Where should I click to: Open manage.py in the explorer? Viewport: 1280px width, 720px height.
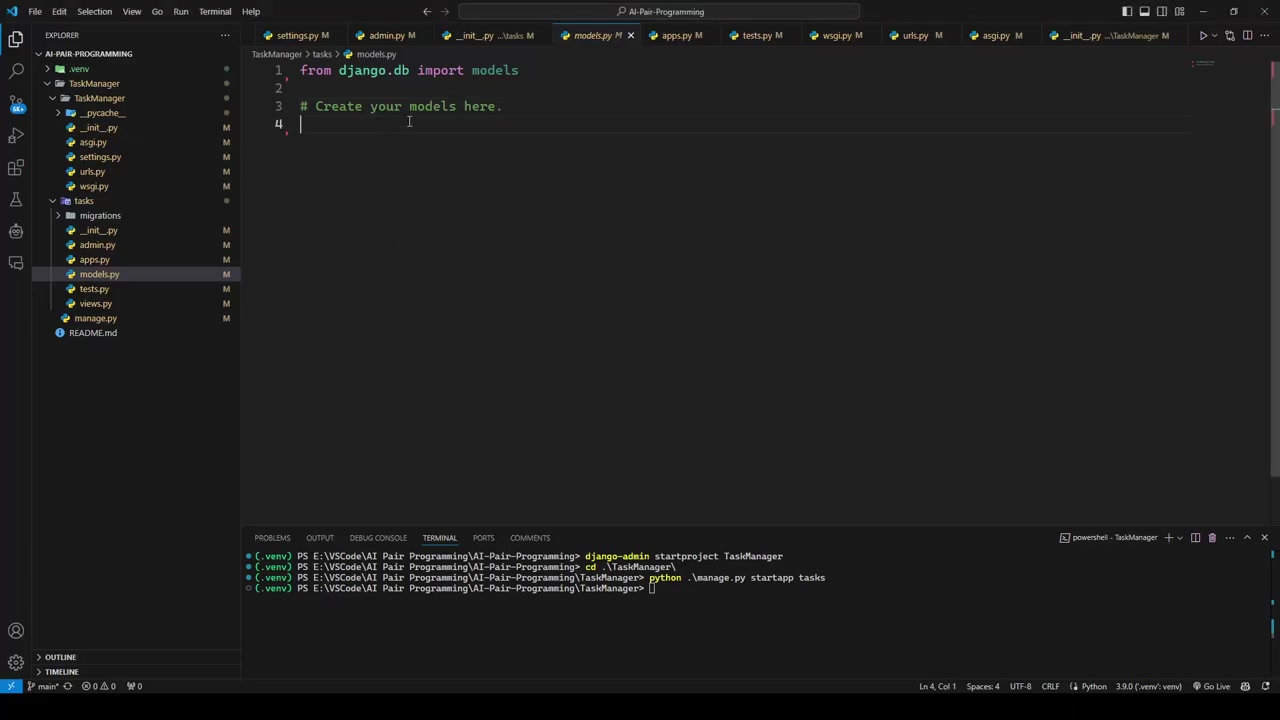[x=95, y=318]
